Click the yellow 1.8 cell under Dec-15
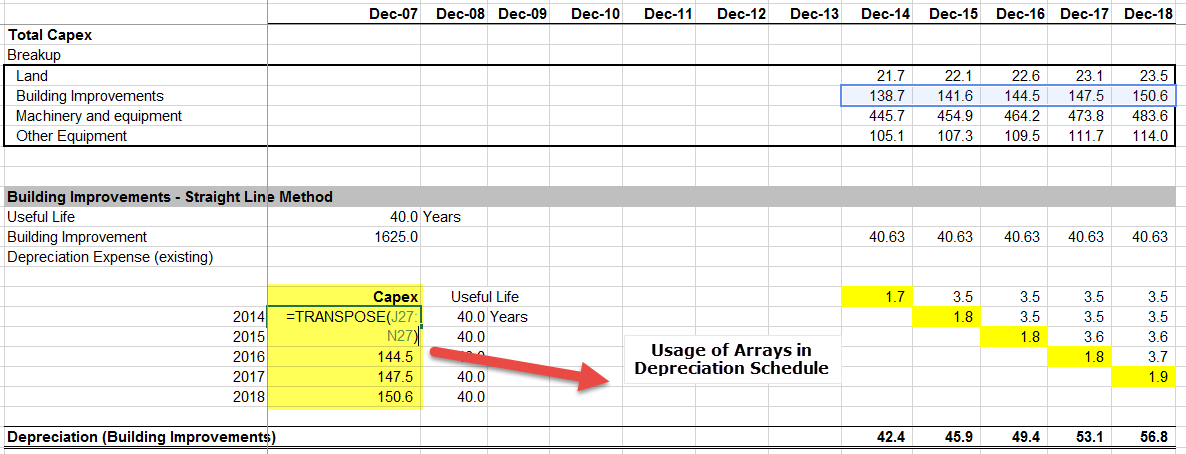 click(947, 317)
